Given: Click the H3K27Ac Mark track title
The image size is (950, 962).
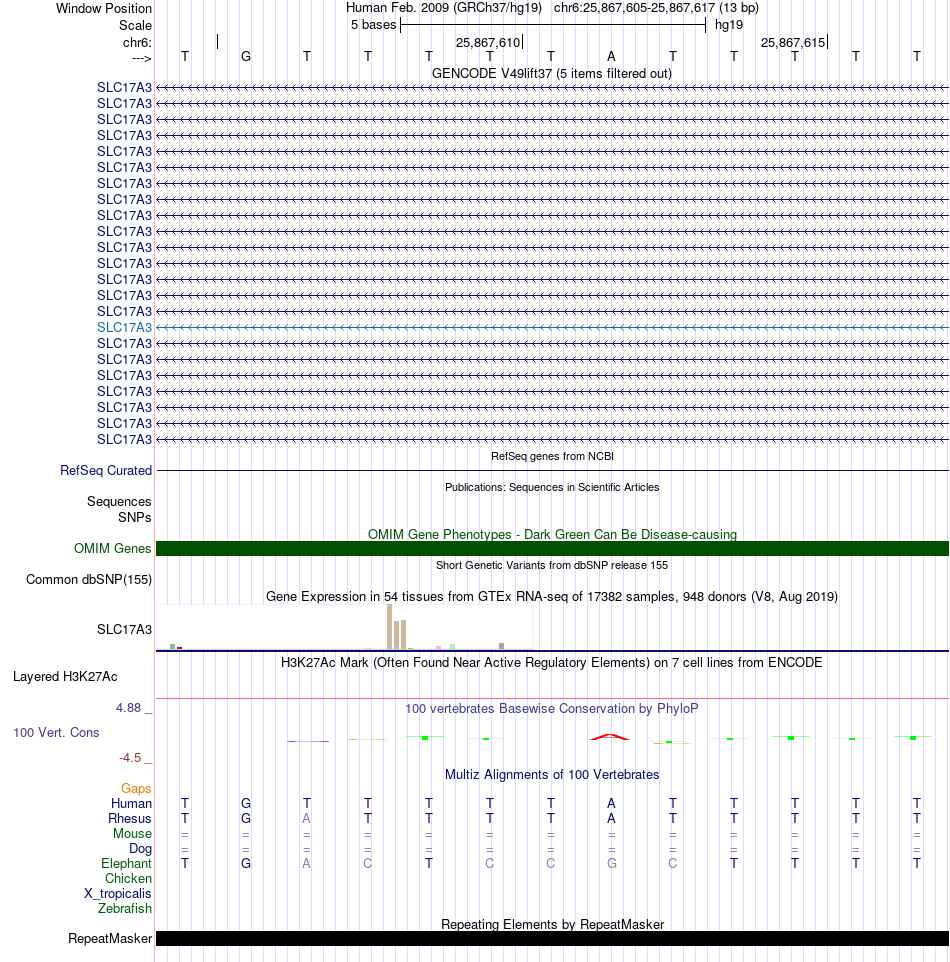Looking at the screenshot, I should click(x=552, y=663).
